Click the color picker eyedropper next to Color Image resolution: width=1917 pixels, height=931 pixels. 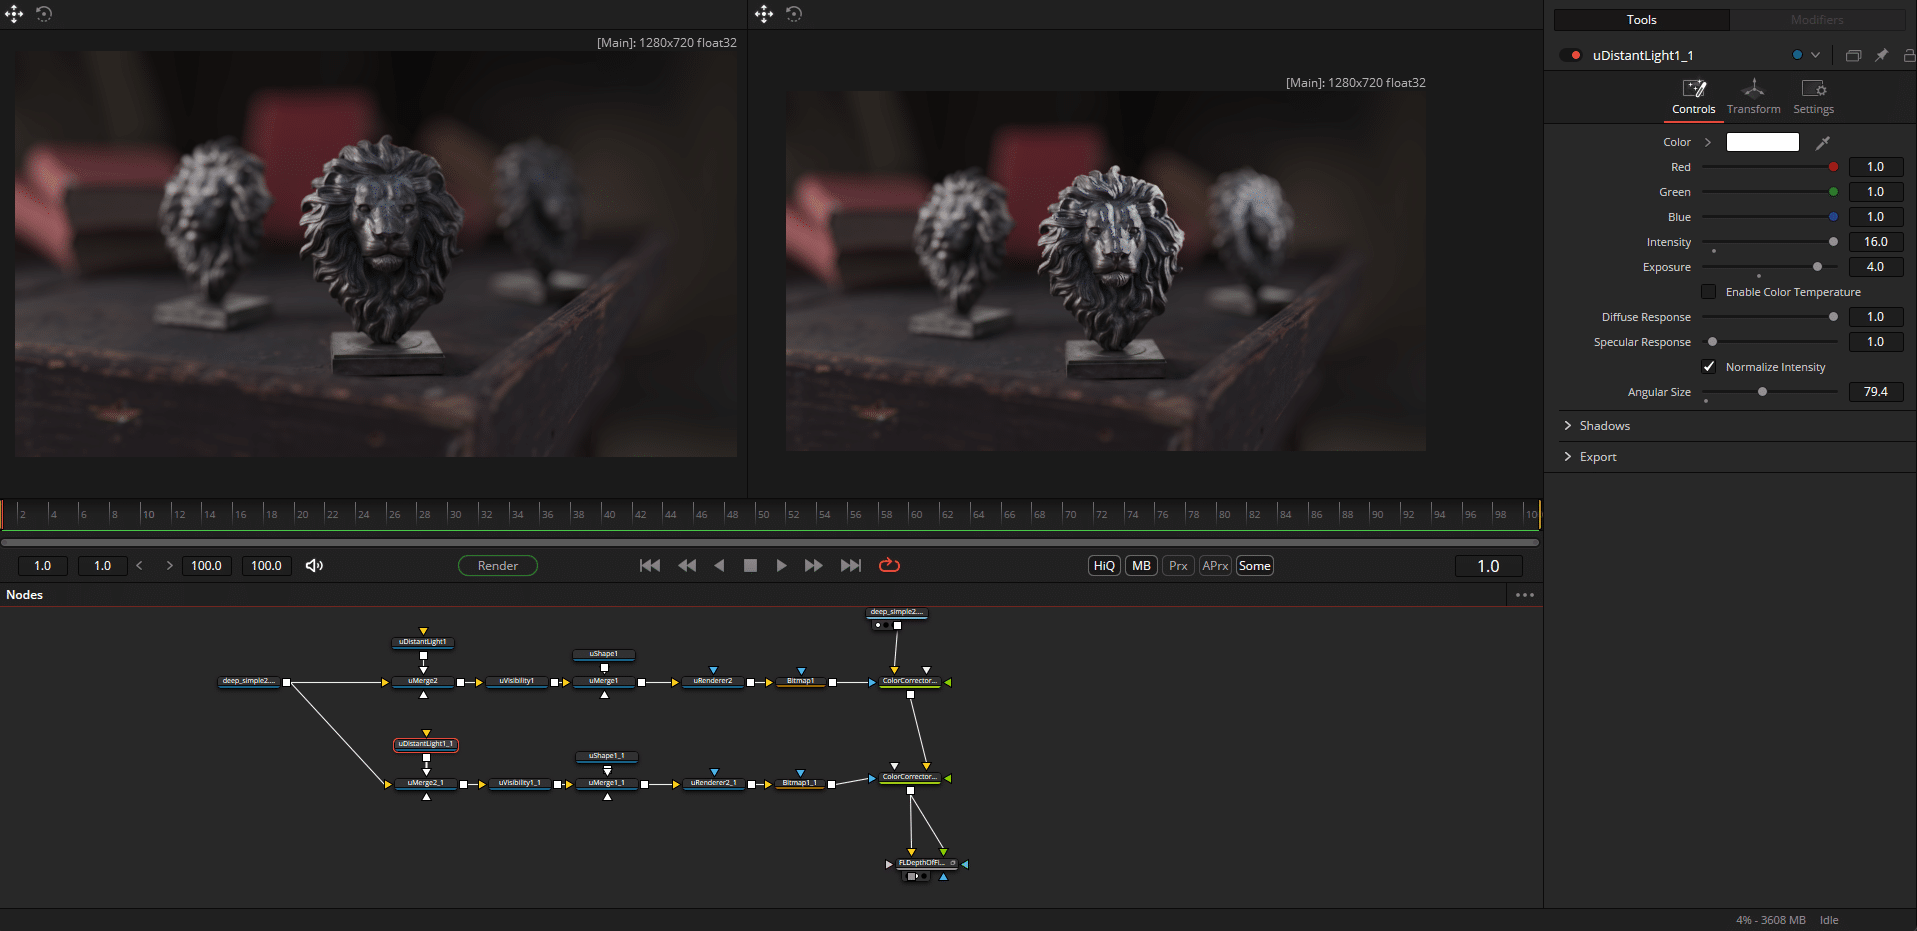pos(1822,142)
